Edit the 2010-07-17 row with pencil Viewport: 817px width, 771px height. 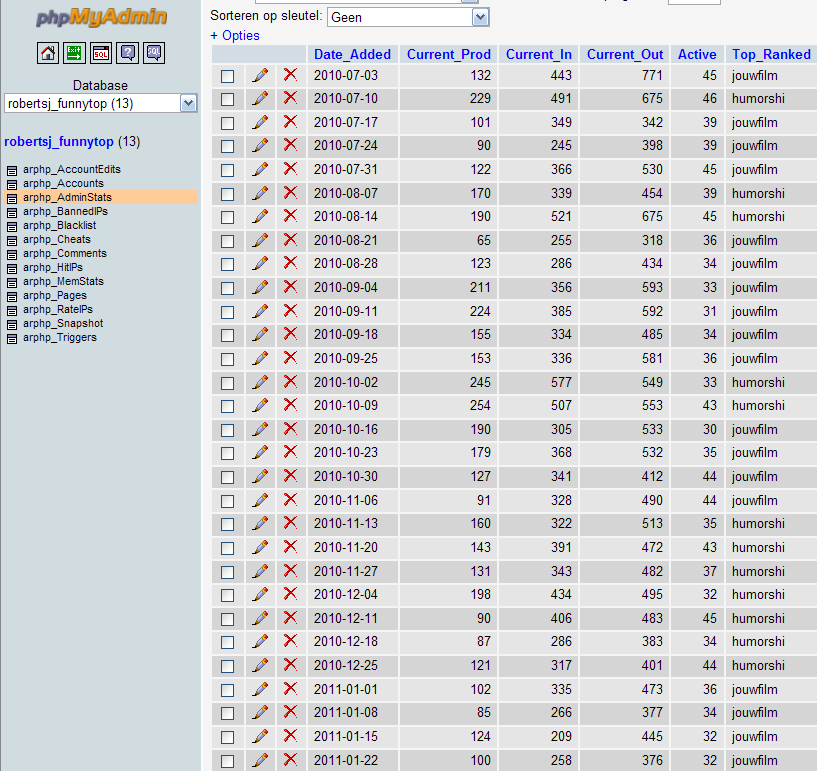pyautogui.click(x=261, y=122)
